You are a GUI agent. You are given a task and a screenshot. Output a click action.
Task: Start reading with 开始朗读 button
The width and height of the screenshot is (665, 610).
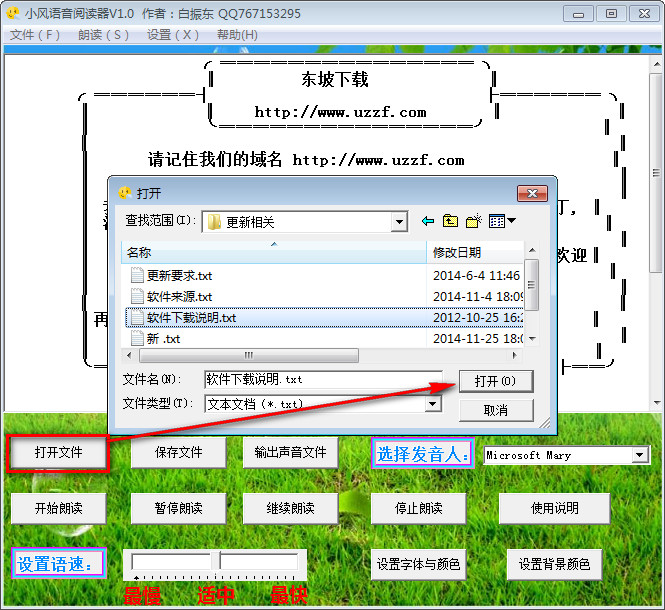tap(58, 508)
